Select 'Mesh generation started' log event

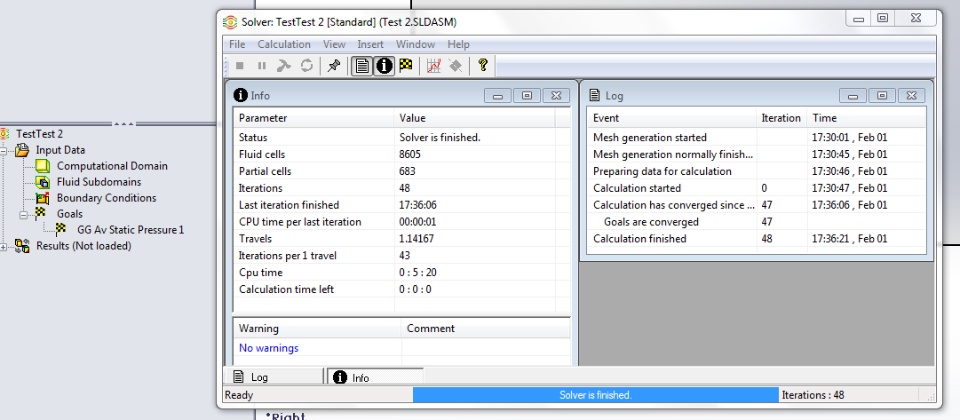click(756, 138)
